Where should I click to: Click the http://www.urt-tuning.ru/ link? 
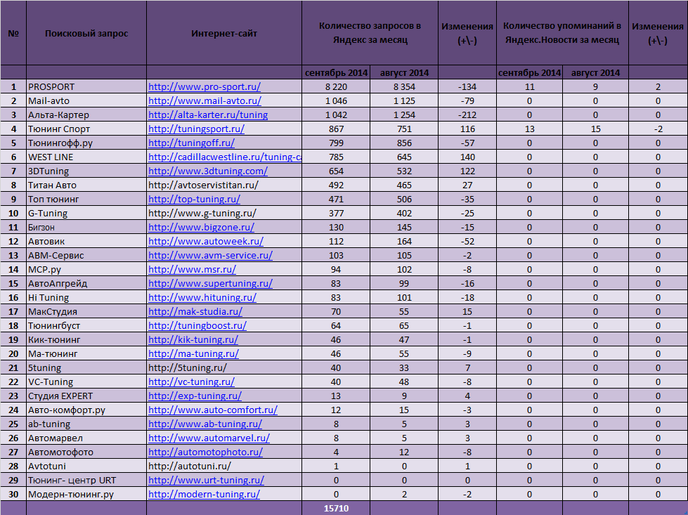point(206,480)
